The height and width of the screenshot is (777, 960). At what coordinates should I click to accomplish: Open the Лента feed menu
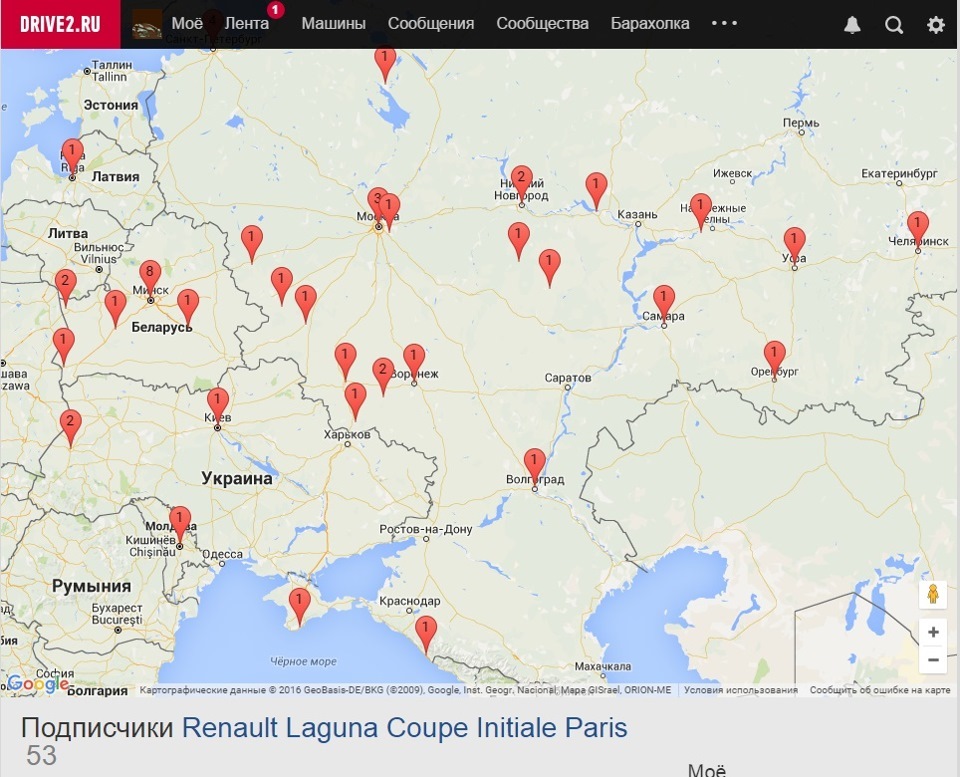coord(247,23)
